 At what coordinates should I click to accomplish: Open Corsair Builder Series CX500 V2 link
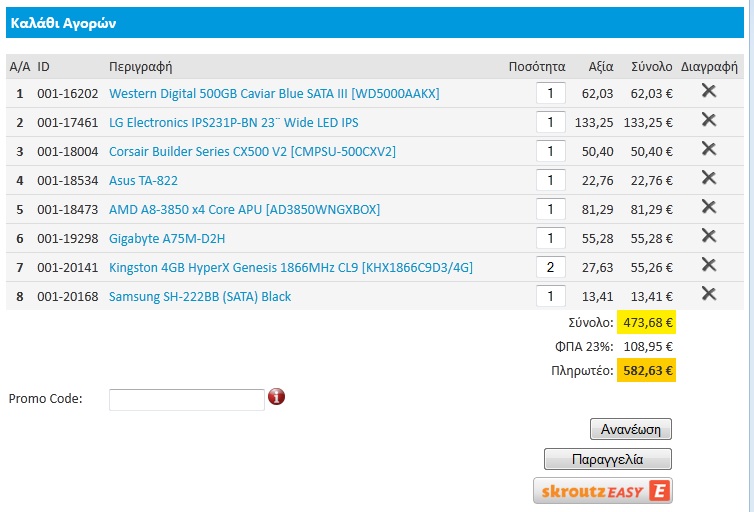[252, 151]
